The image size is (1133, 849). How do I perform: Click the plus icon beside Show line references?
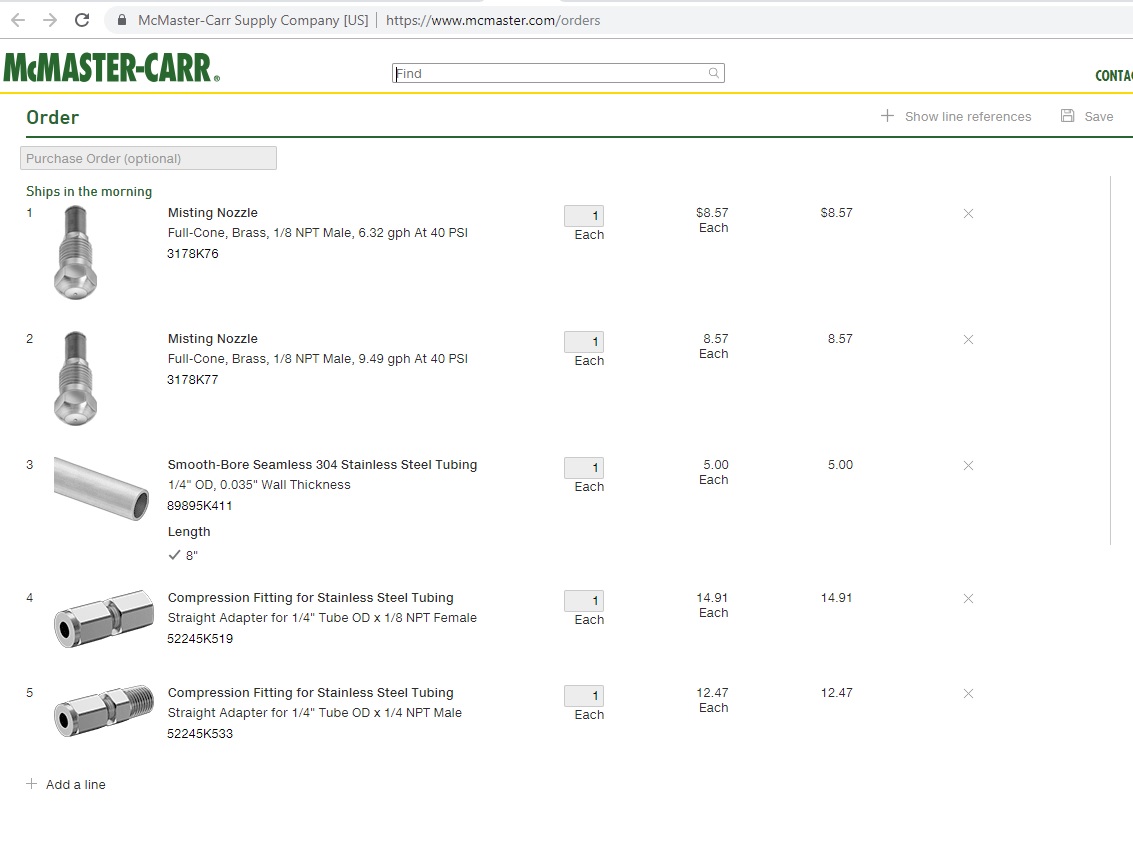click(887, 116)
